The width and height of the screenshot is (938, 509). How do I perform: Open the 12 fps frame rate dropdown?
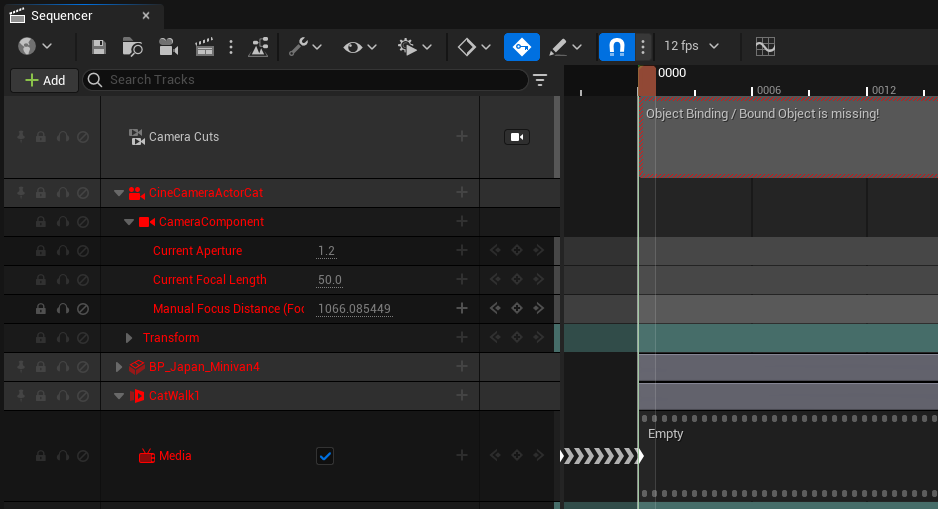click(x=692, y=47)
